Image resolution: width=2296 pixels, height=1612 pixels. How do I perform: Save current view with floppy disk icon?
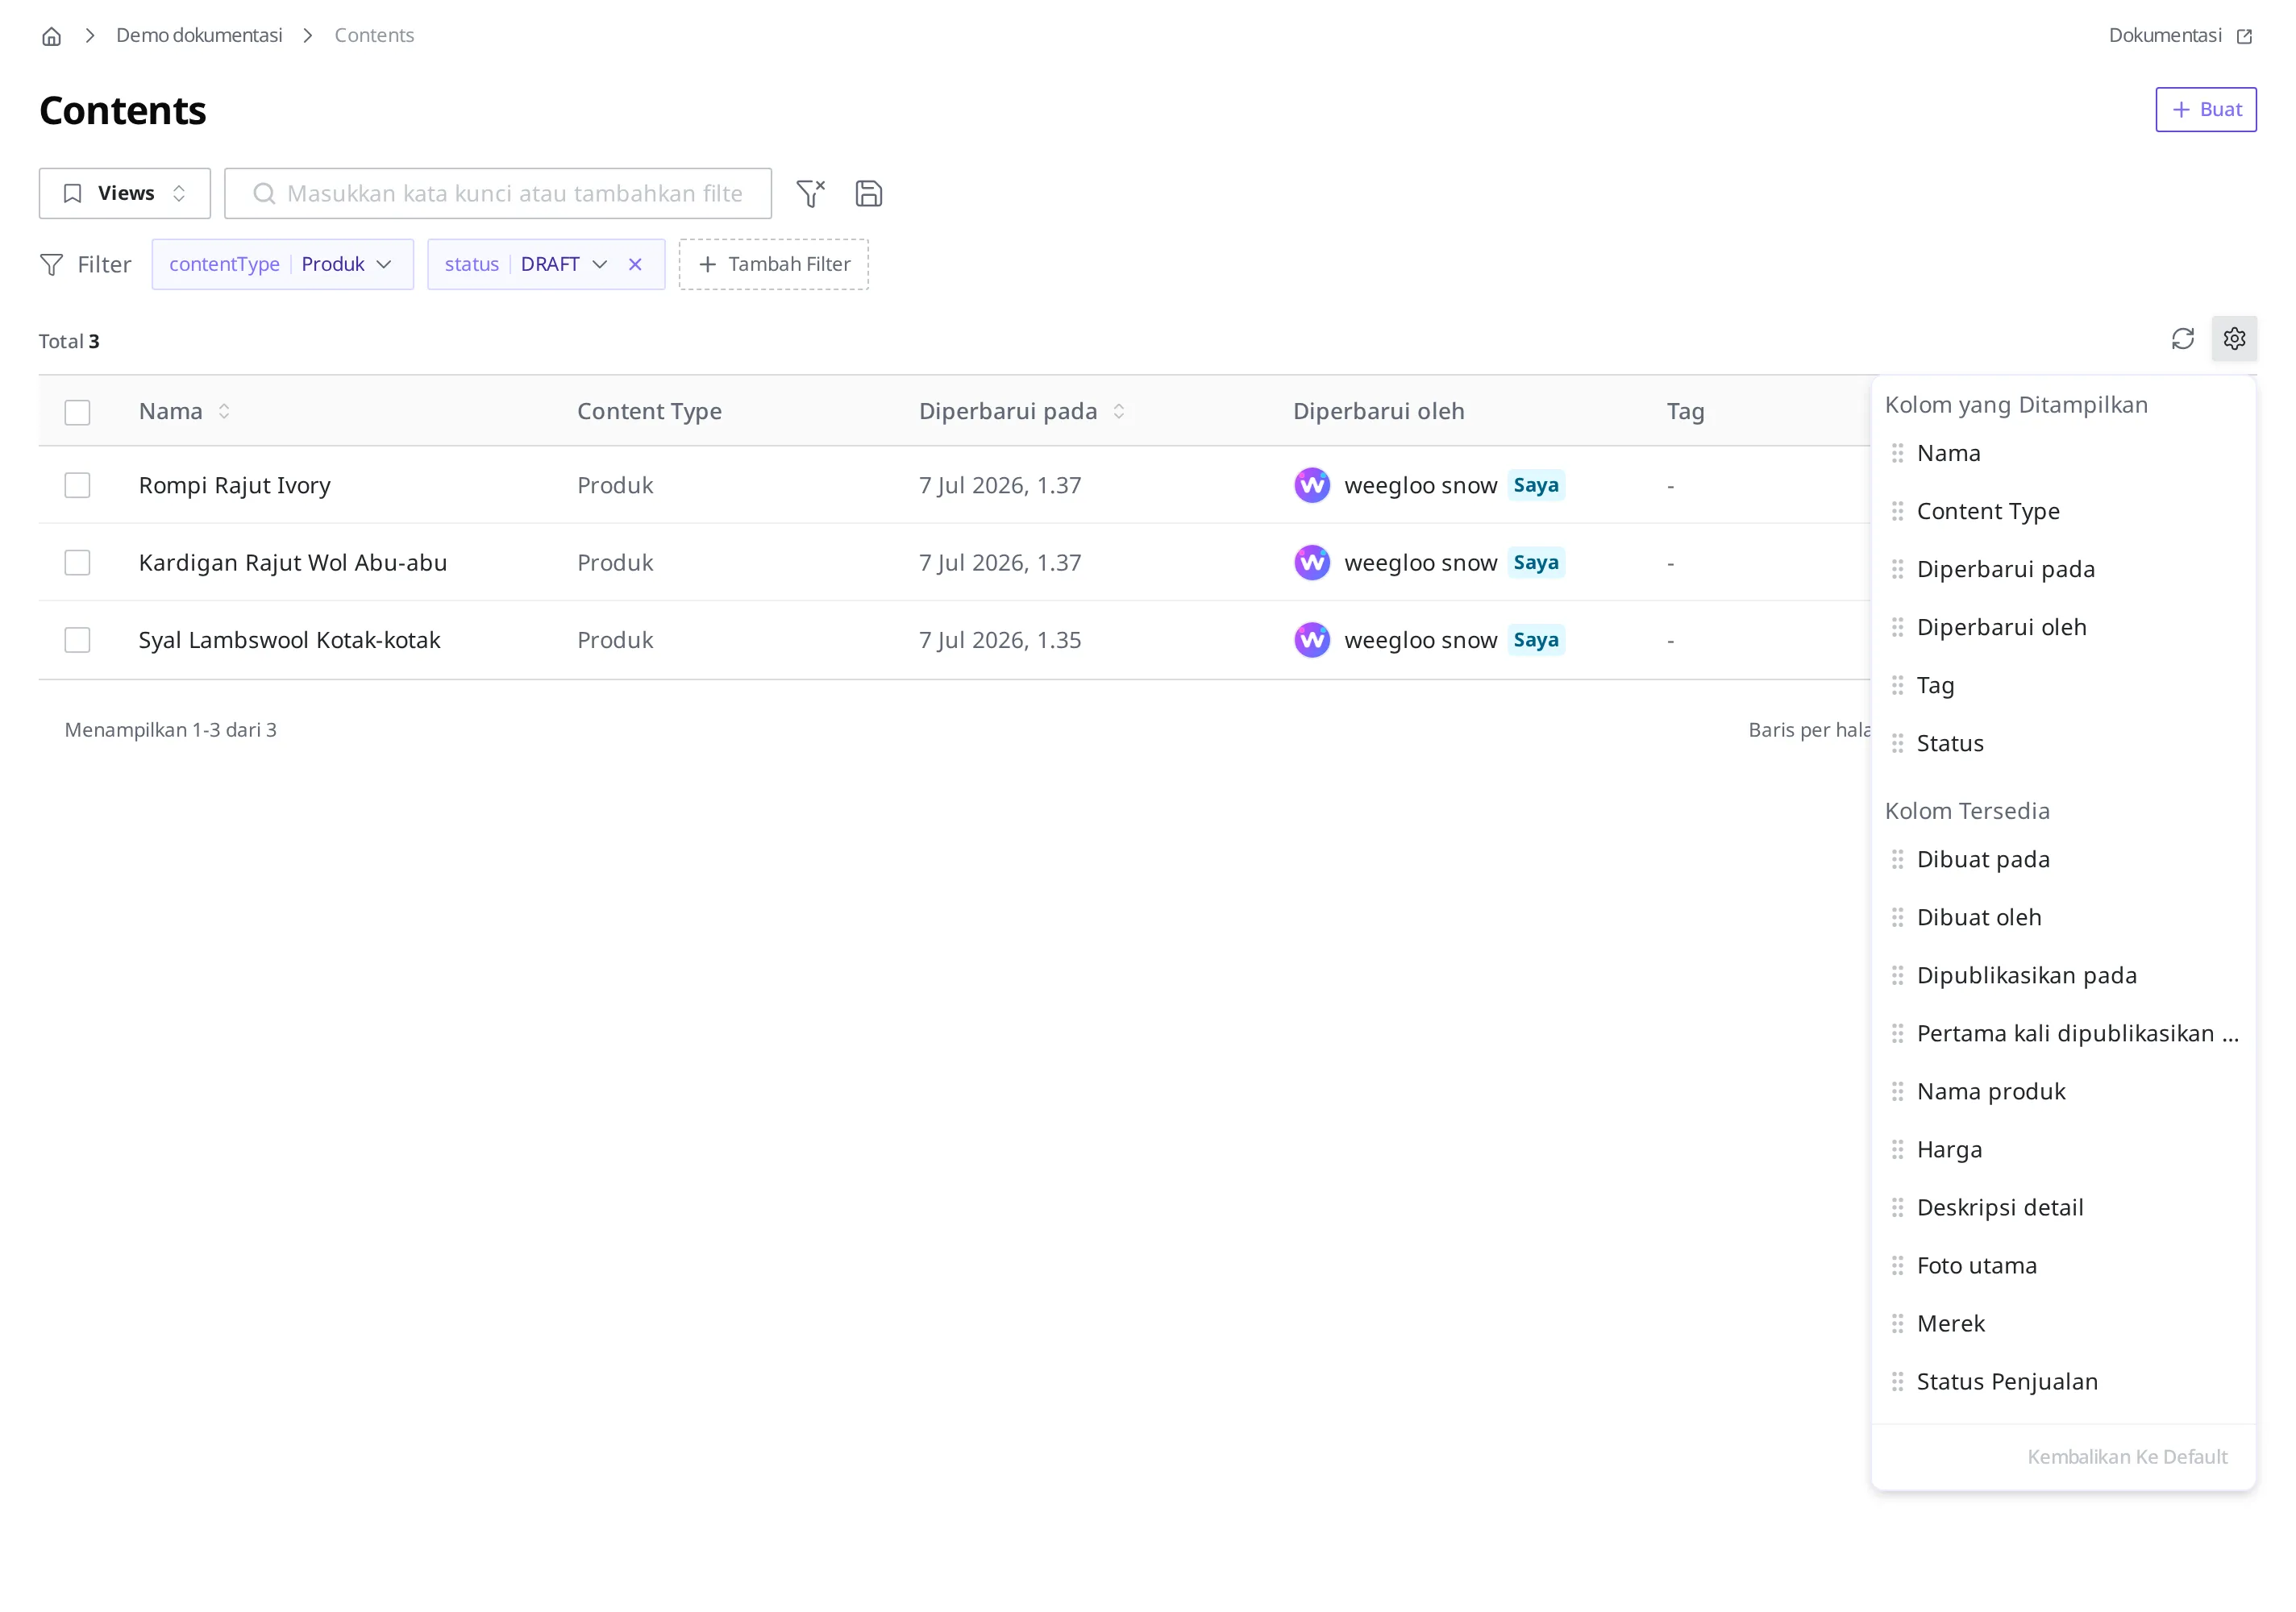868,193
